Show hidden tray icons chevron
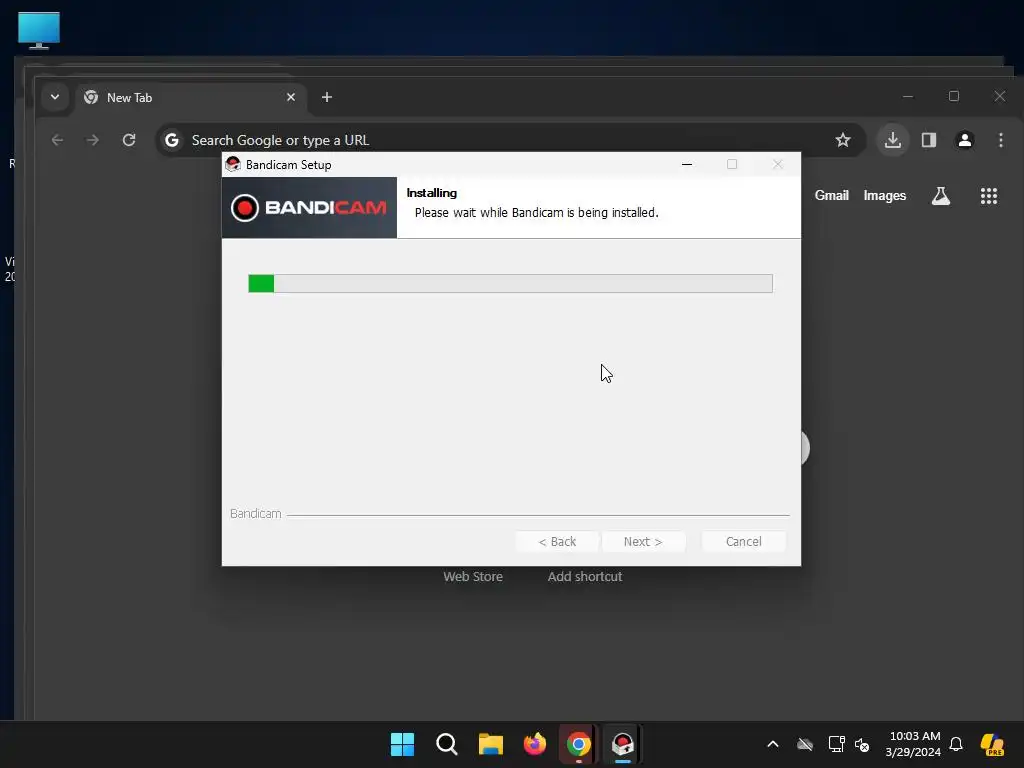The width and height of the screenshot is (1024, 768). click(x=773, y=744)
